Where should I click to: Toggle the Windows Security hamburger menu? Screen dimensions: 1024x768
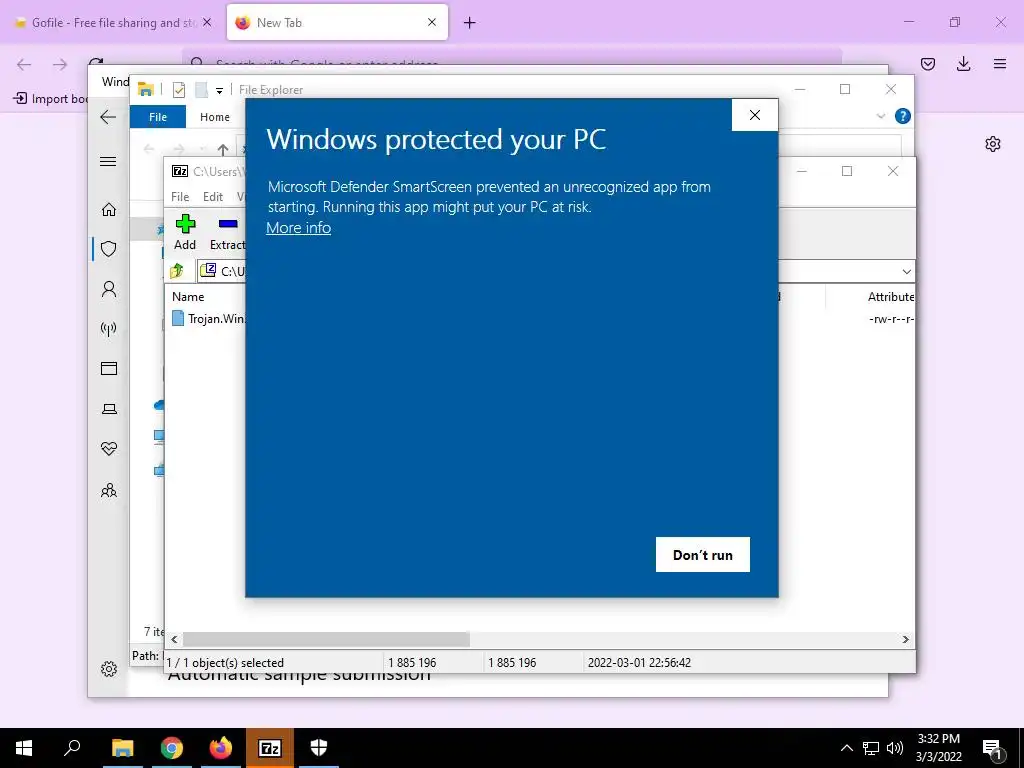[108, 161]
